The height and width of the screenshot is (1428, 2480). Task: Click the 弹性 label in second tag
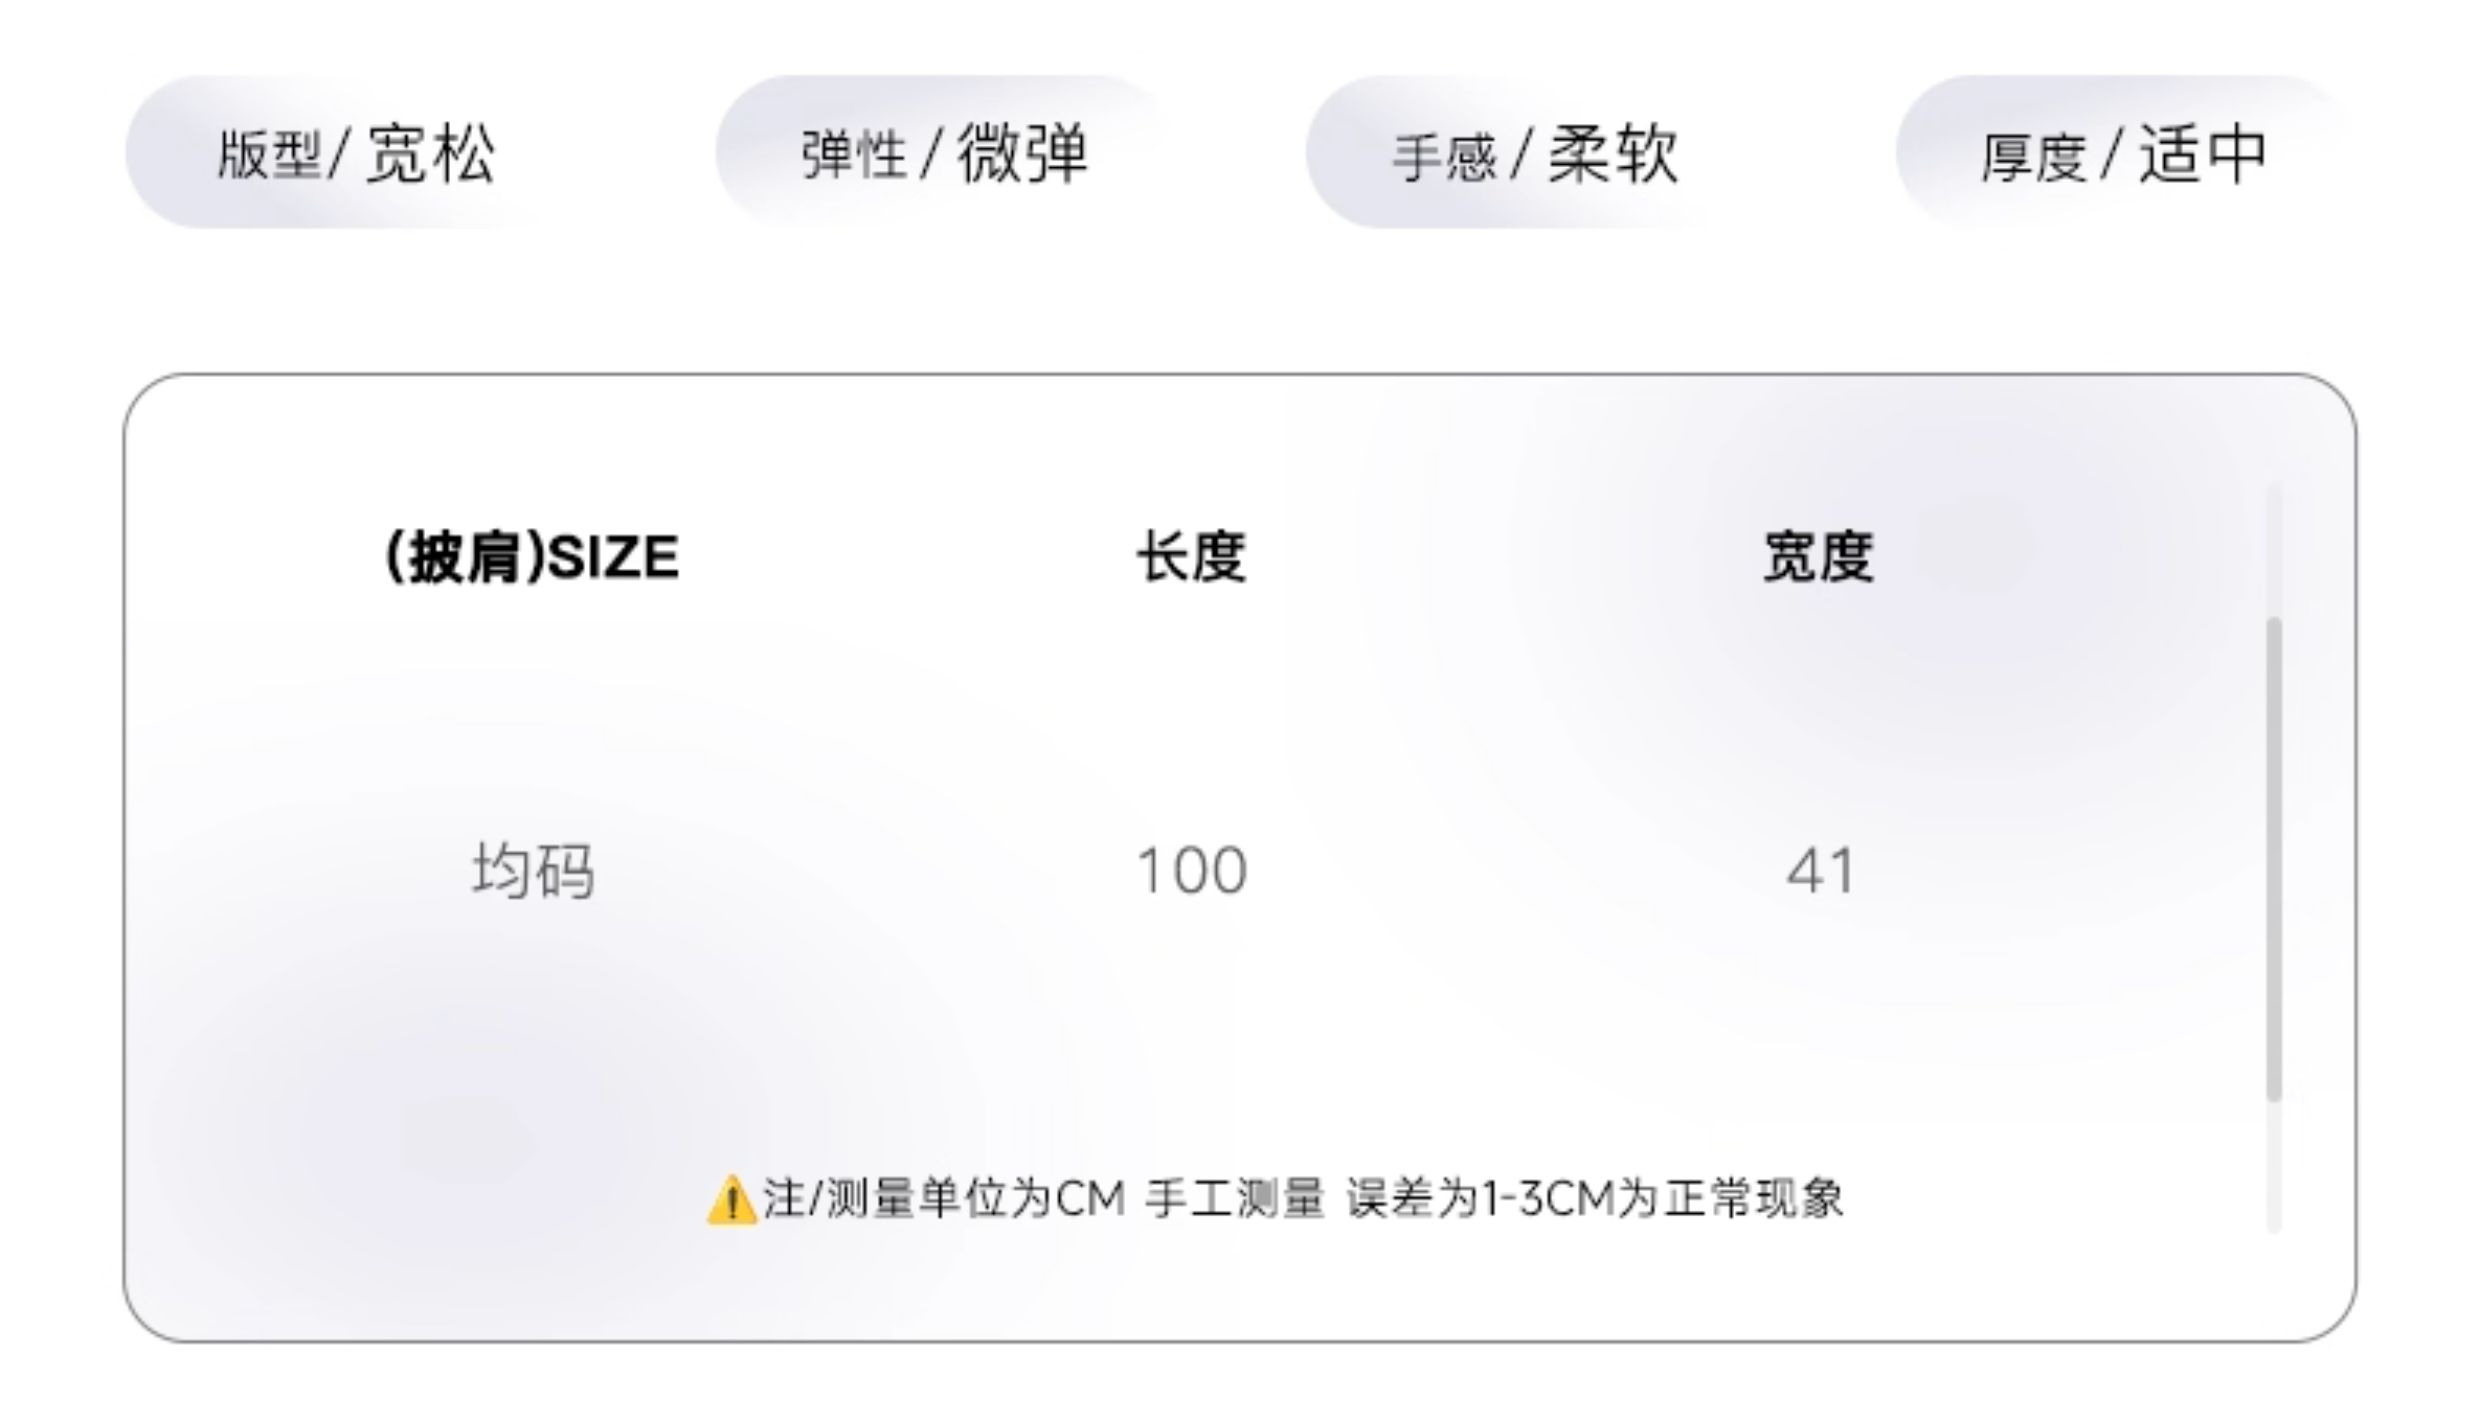(x=853, y=155)
